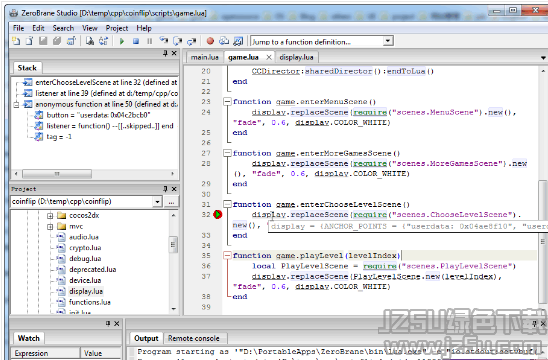The height and width of the screenshot is (360, 548).
Task: Switch to the main.lua tab
Action: click(x=205, y=57)
